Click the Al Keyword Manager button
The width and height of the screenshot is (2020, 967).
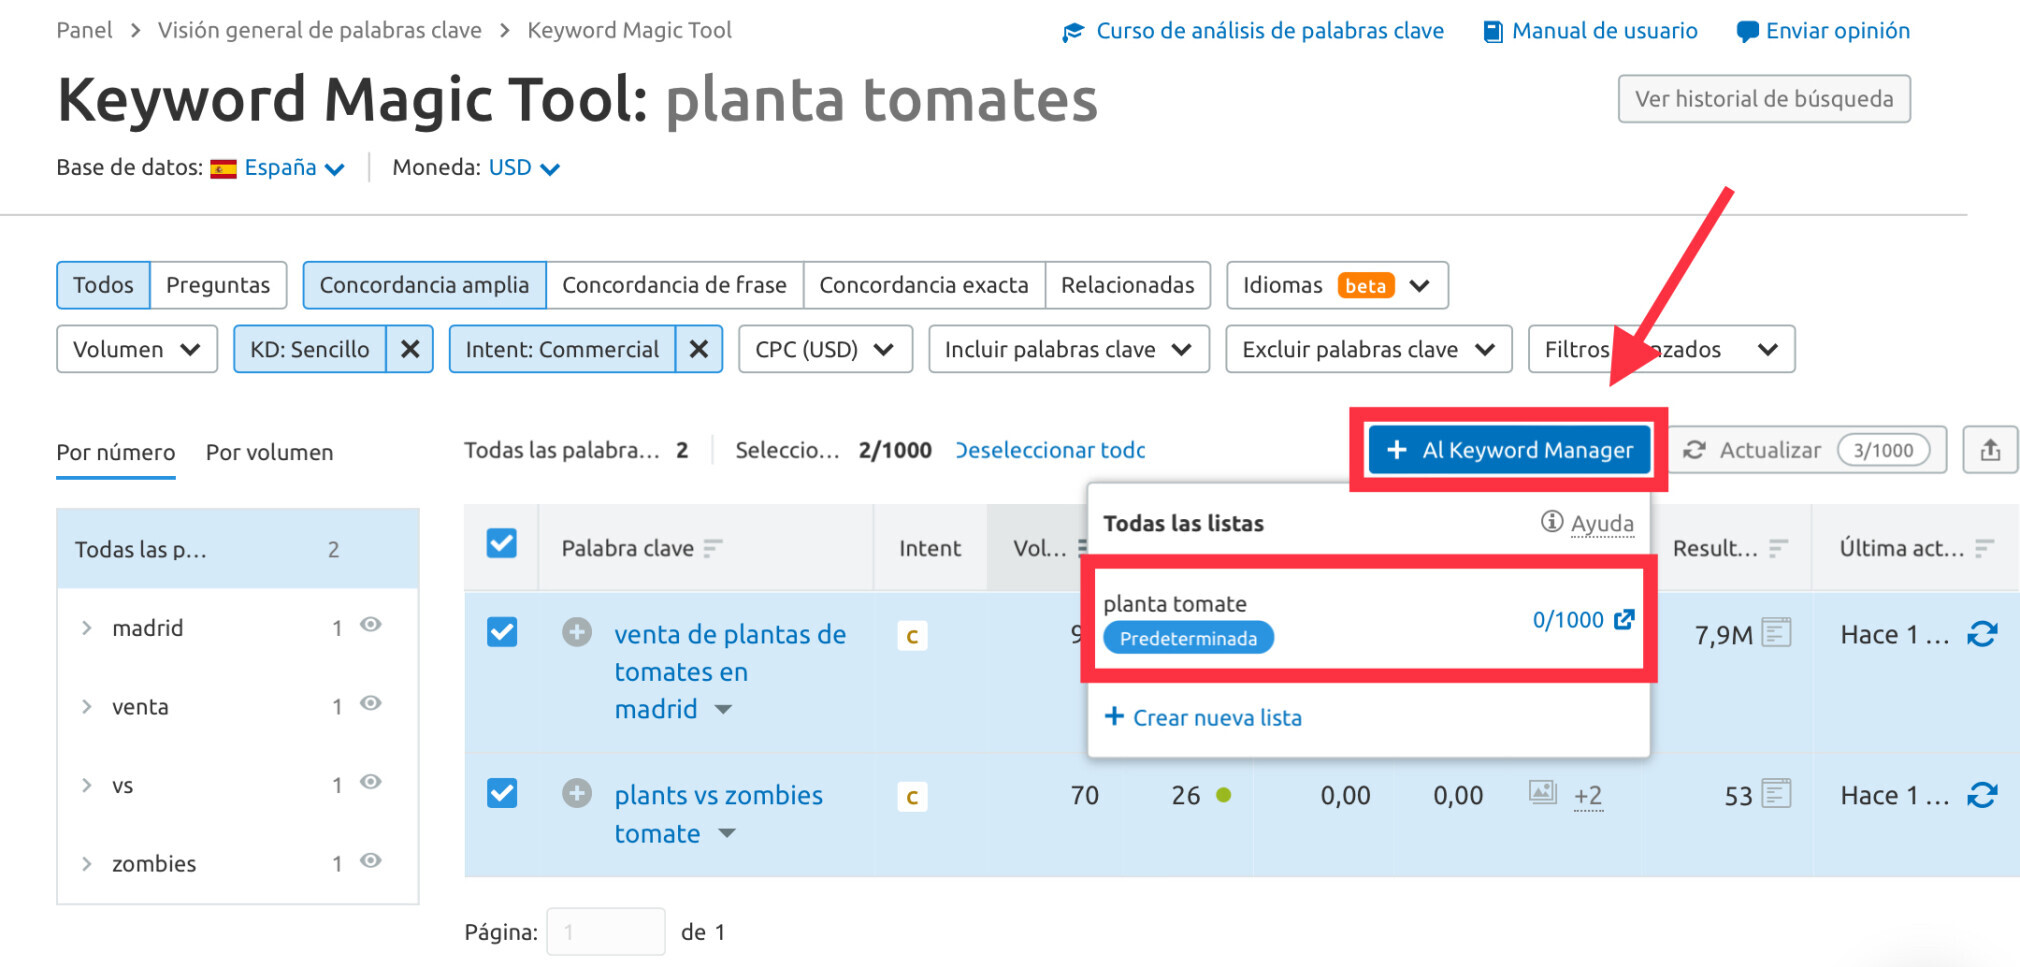coord(1509,450)
